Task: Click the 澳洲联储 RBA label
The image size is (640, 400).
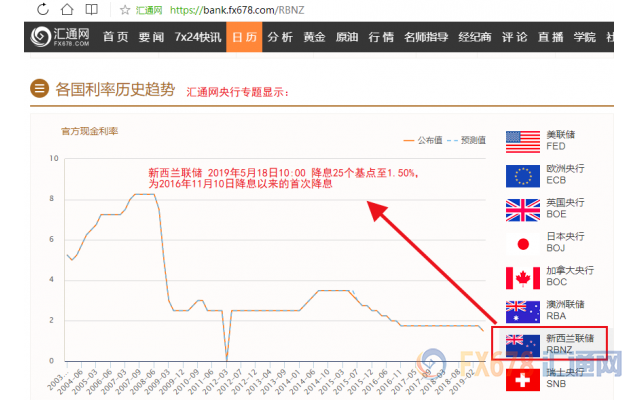Action: click(x=565, y=310)
